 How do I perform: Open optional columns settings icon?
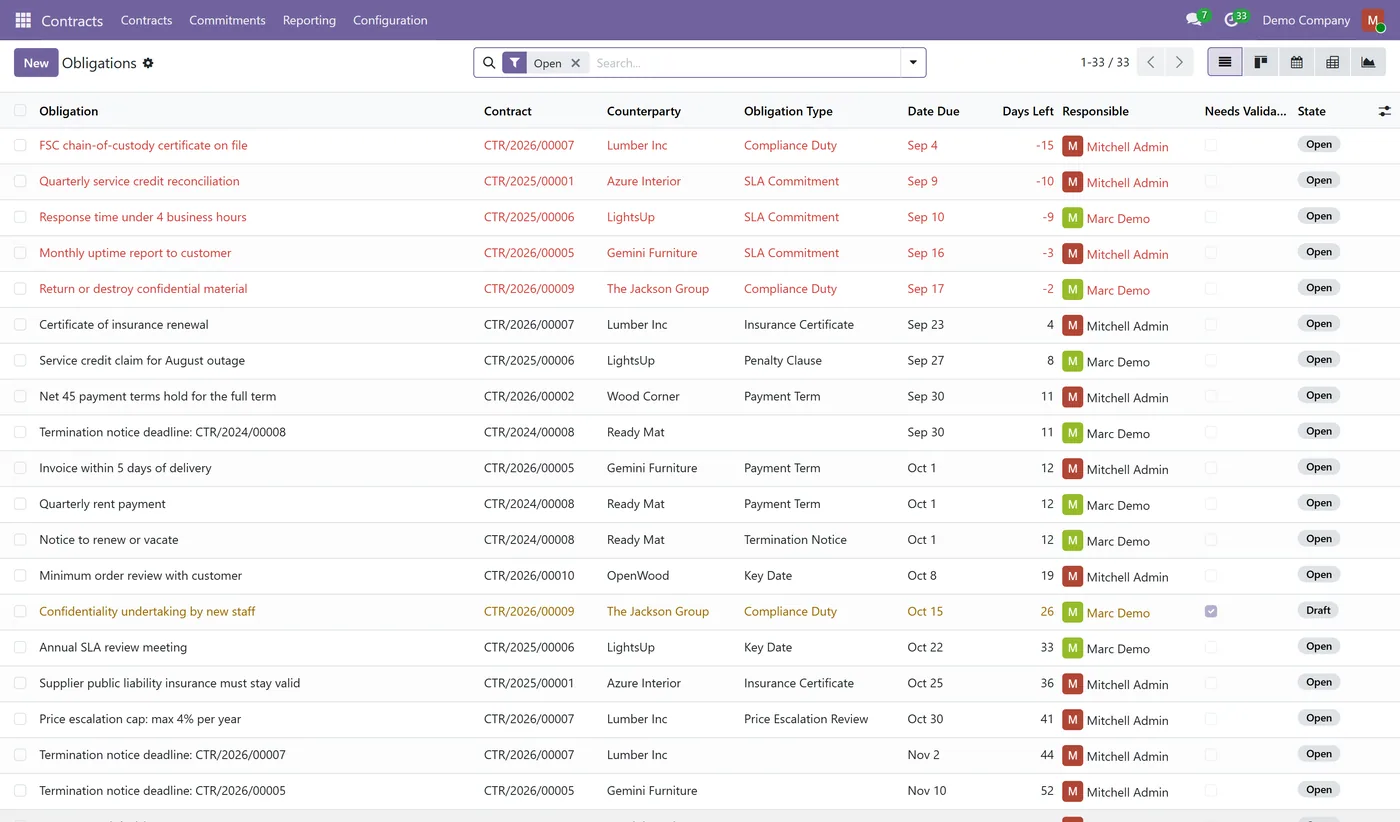click(1385, 111)
